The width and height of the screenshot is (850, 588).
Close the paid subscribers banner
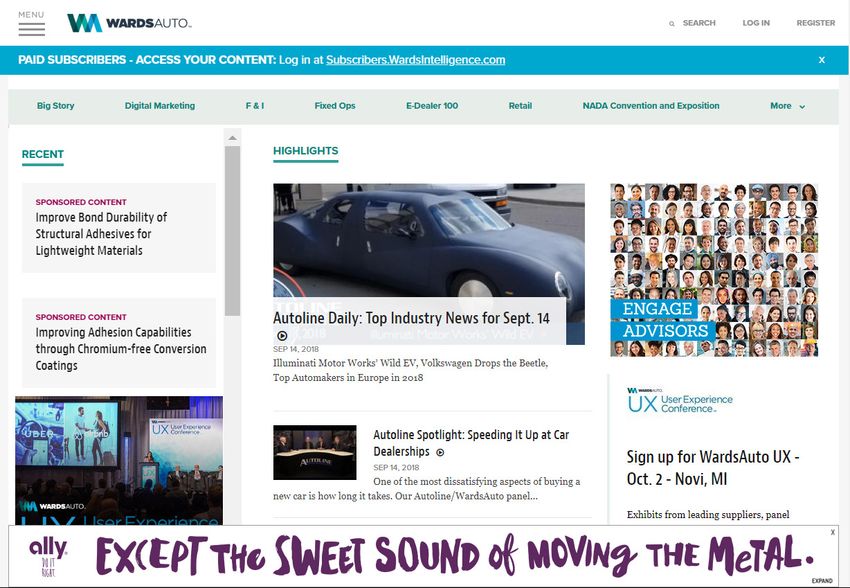click(822, 60)
